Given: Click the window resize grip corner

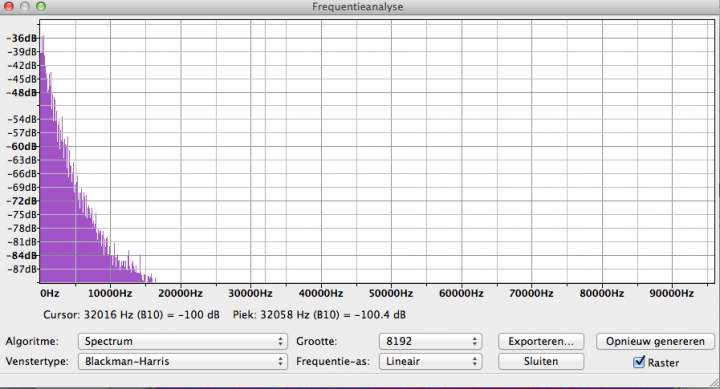Looking at the screenshot, I should click(x=714, y=383).
